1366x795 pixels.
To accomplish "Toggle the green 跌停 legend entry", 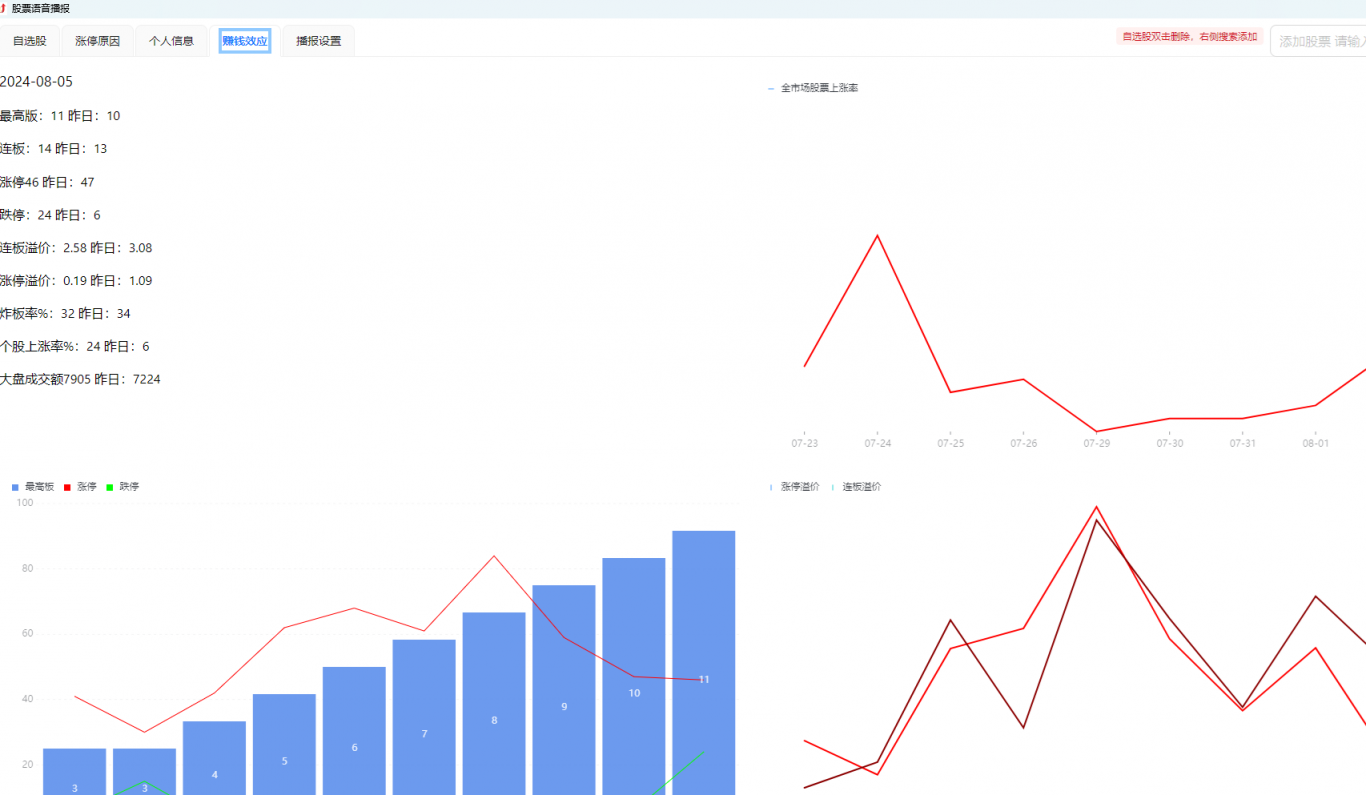I will pos(123,487).
